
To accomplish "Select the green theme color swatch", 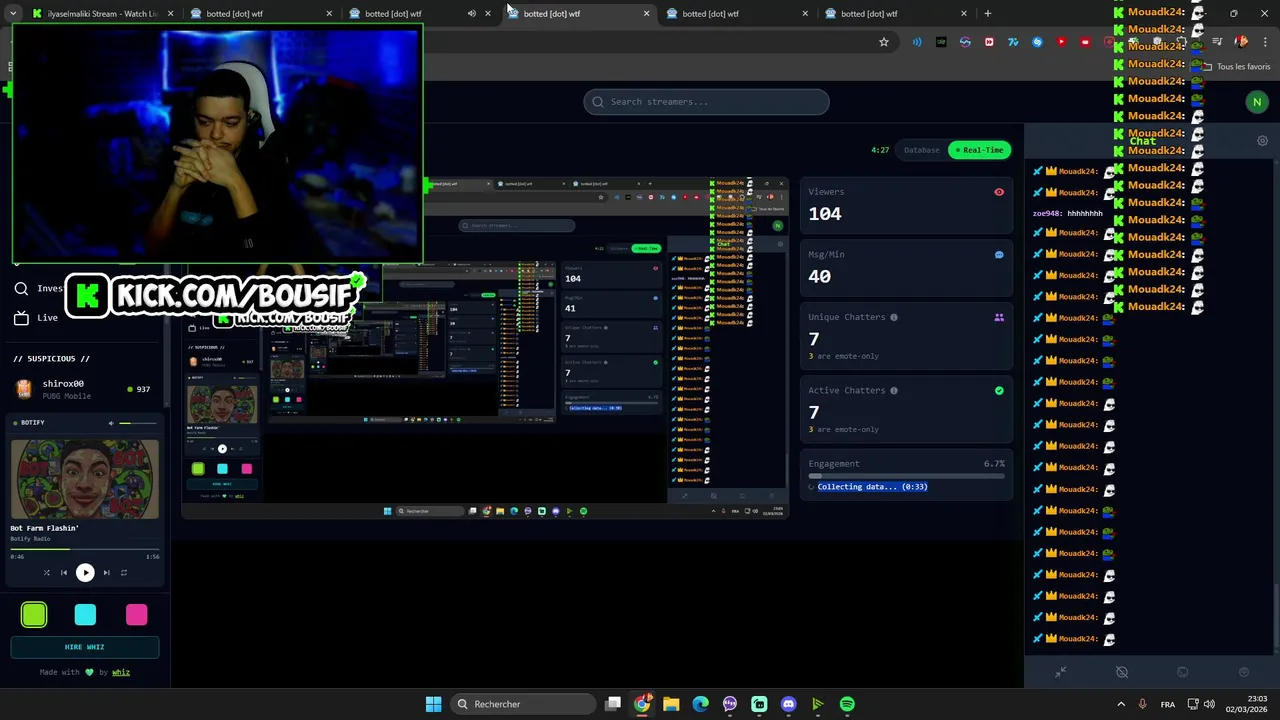I will pos(34,615).
